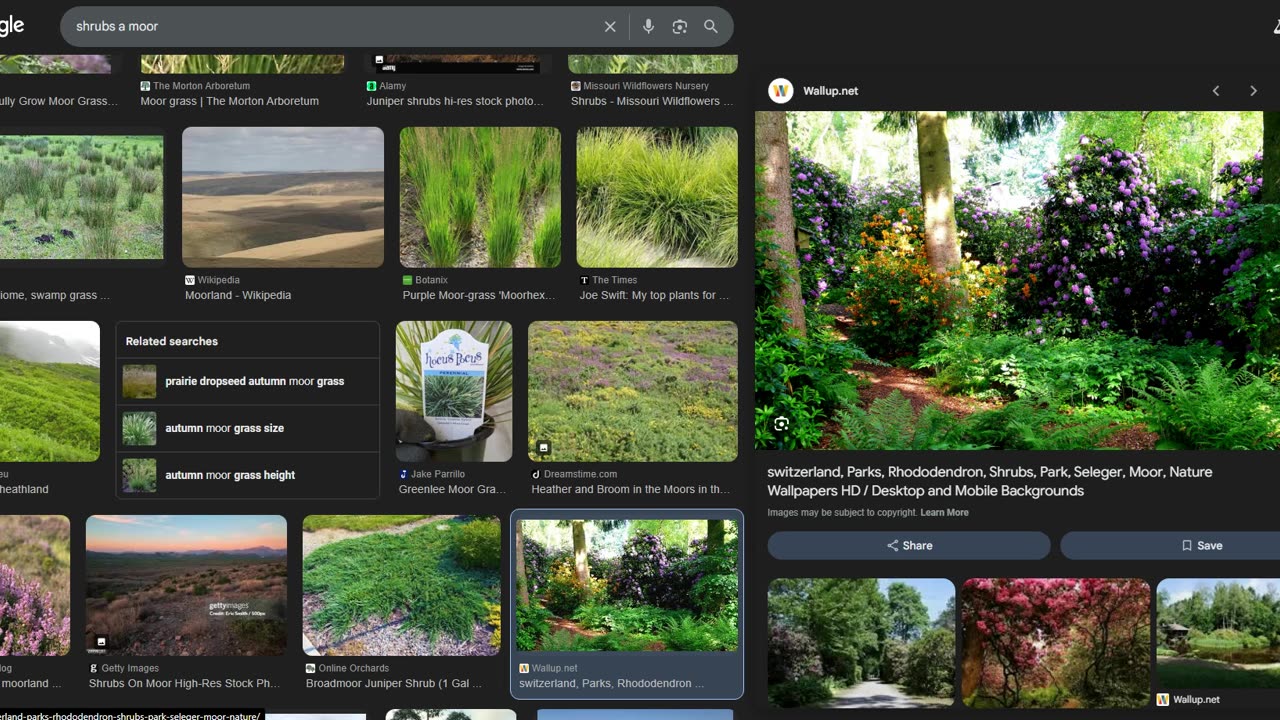The height and width of the screenshot is (720, 1280).
Task: Open related image of tree-lined park road
Action: click(861, 643)
